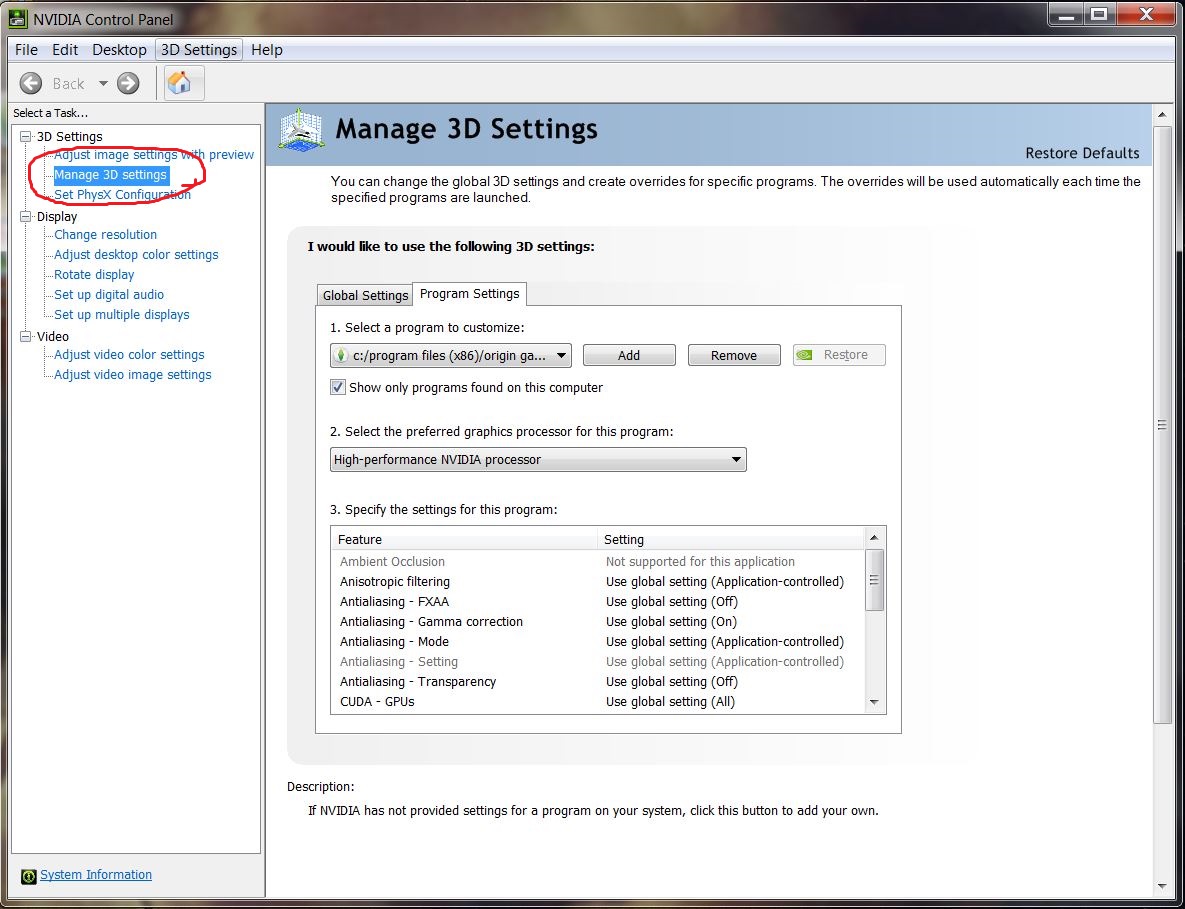
Task: Open Set up digital audio
Action: coord(109,295)
